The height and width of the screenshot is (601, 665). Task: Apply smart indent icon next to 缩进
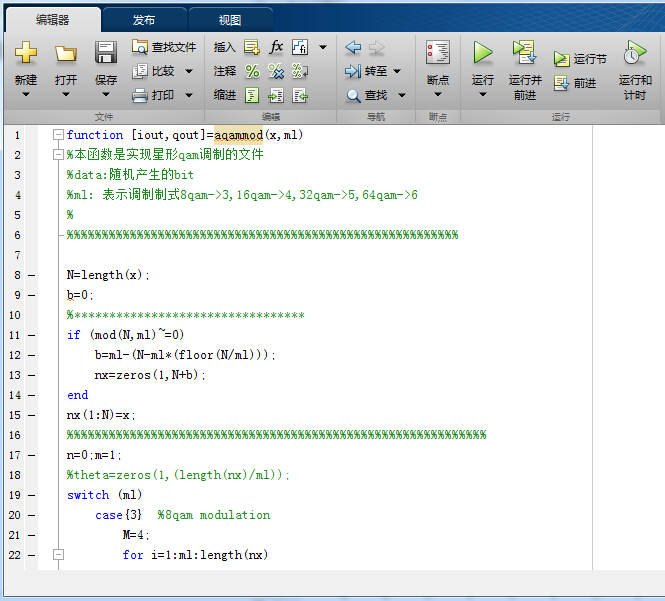pos(251,95)
